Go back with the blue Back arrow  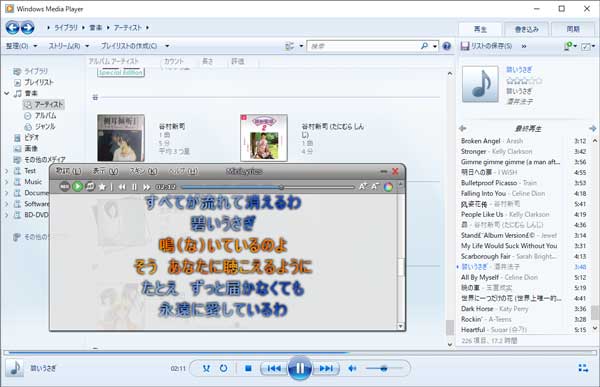(x=12, y=28)
